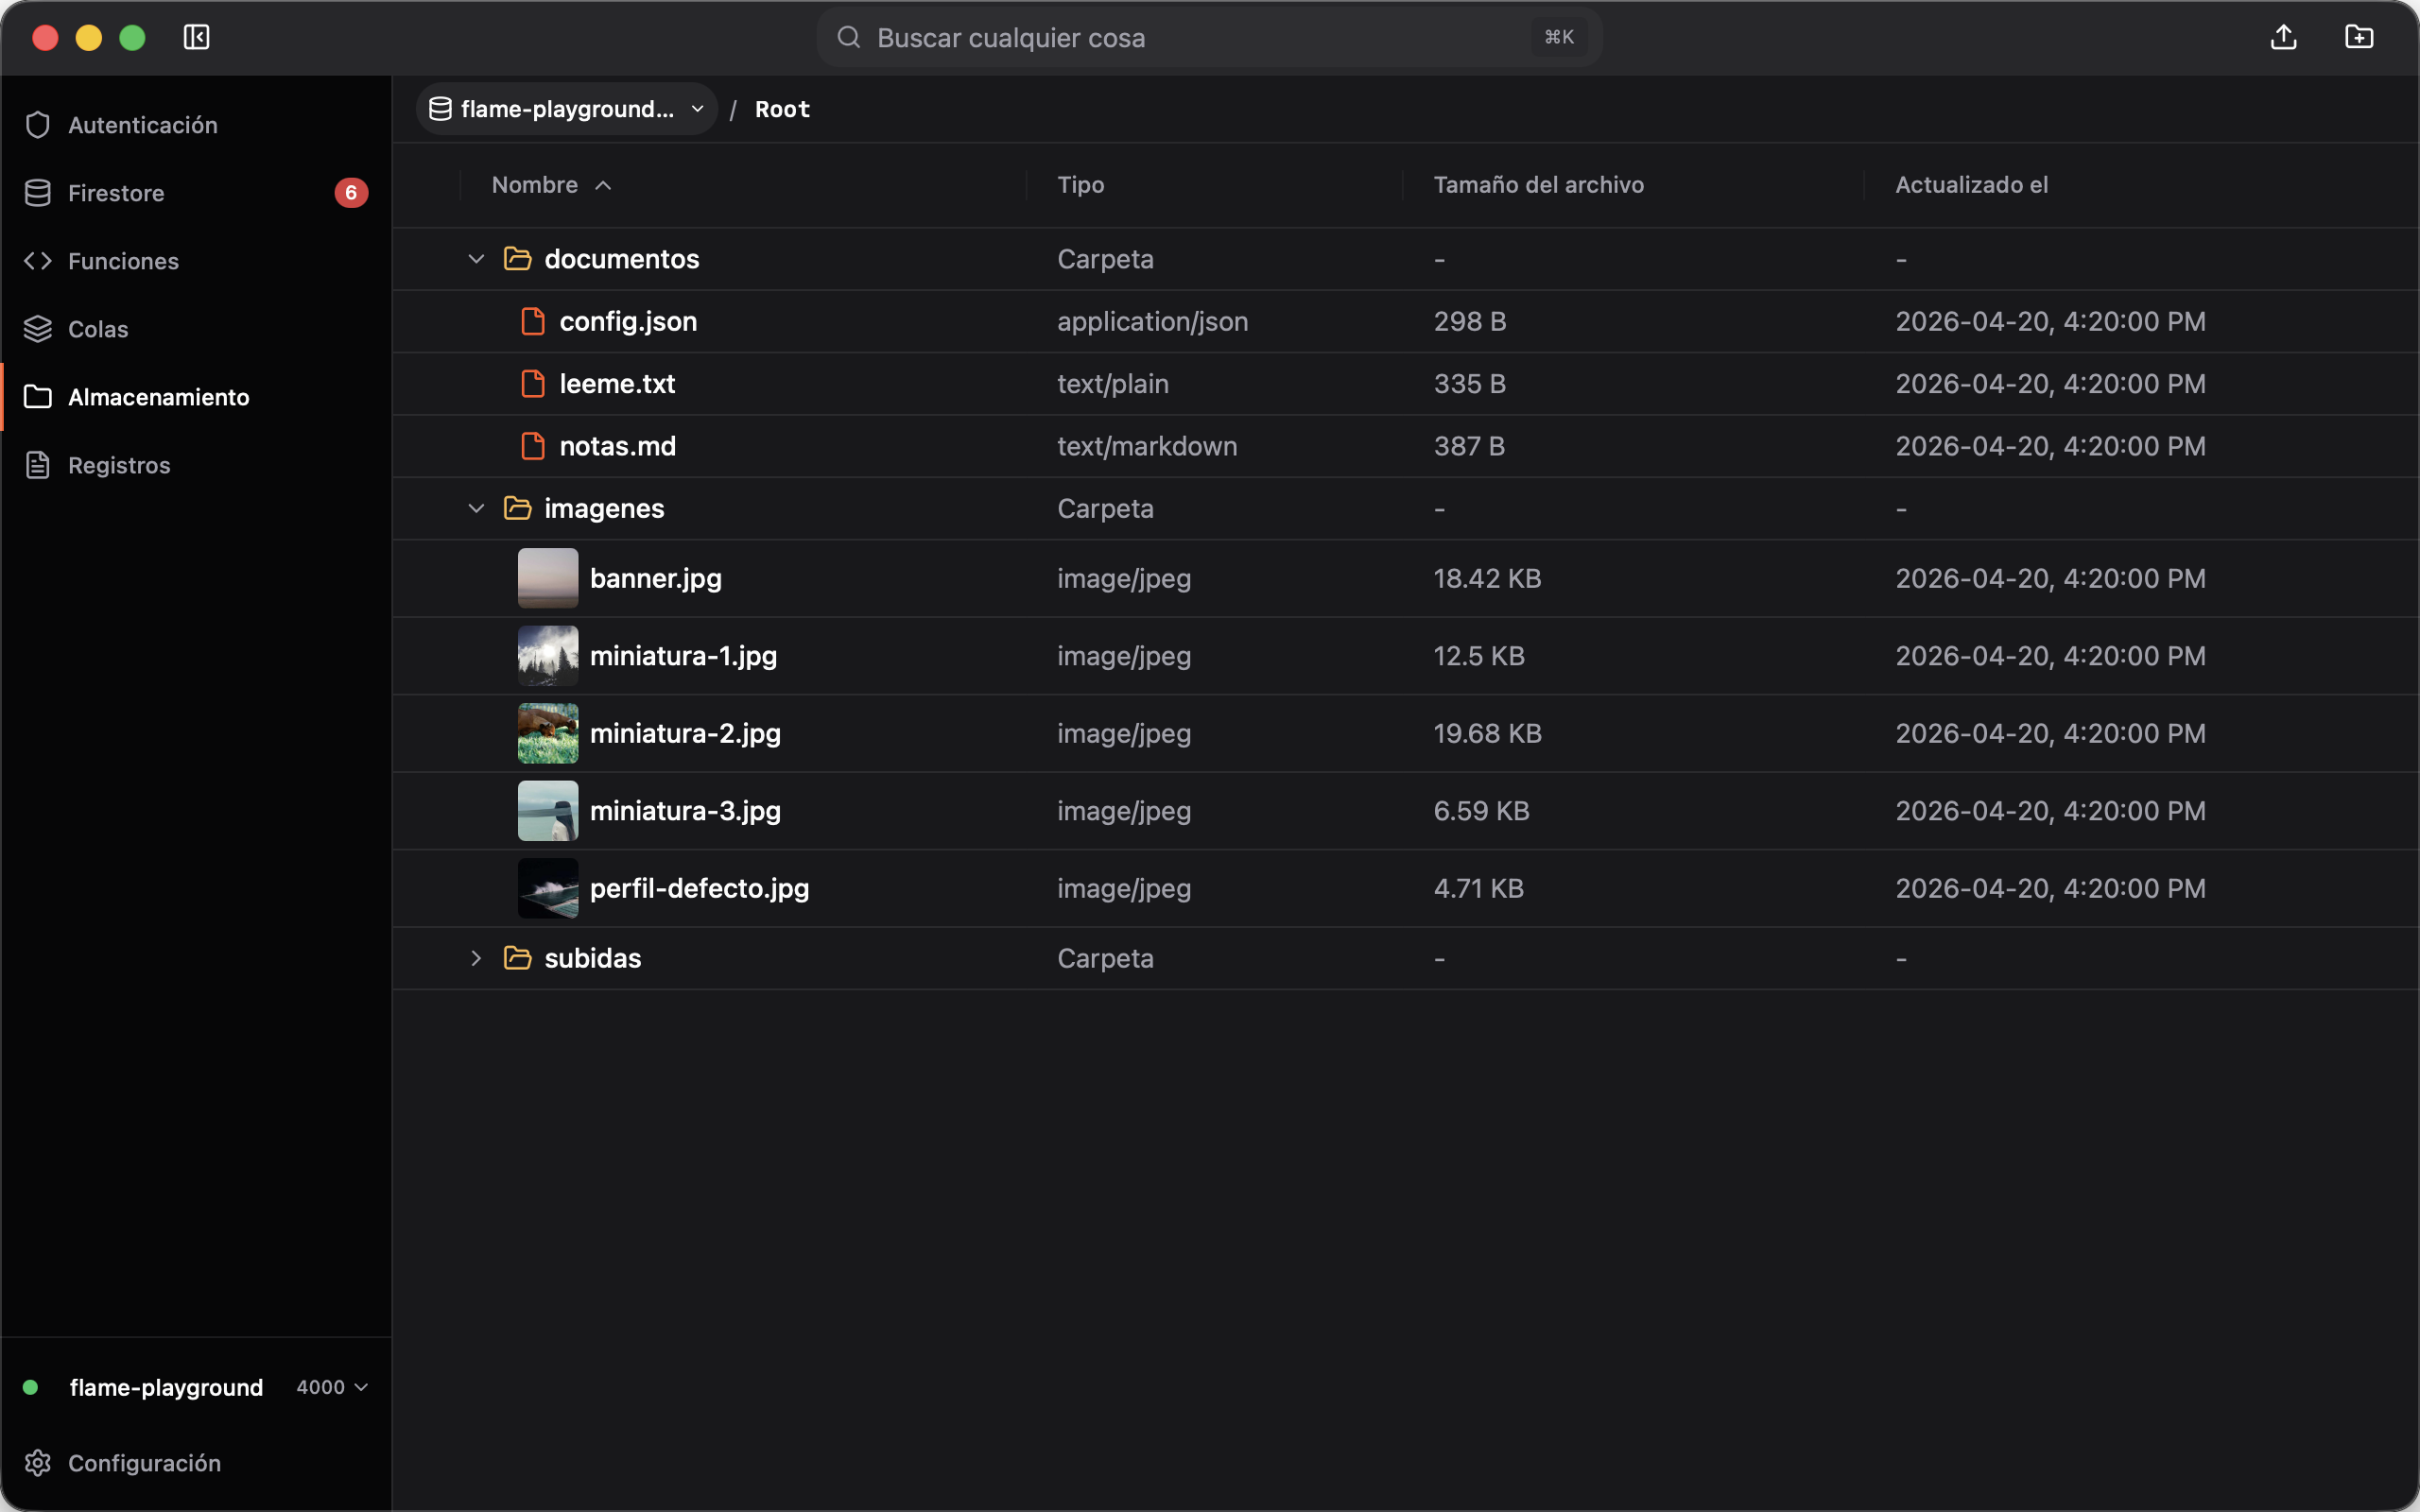Viewport: 2420px width, 1512px height.
Task: Click the text/markdown type cell
Action: (x=1147, y=446)
